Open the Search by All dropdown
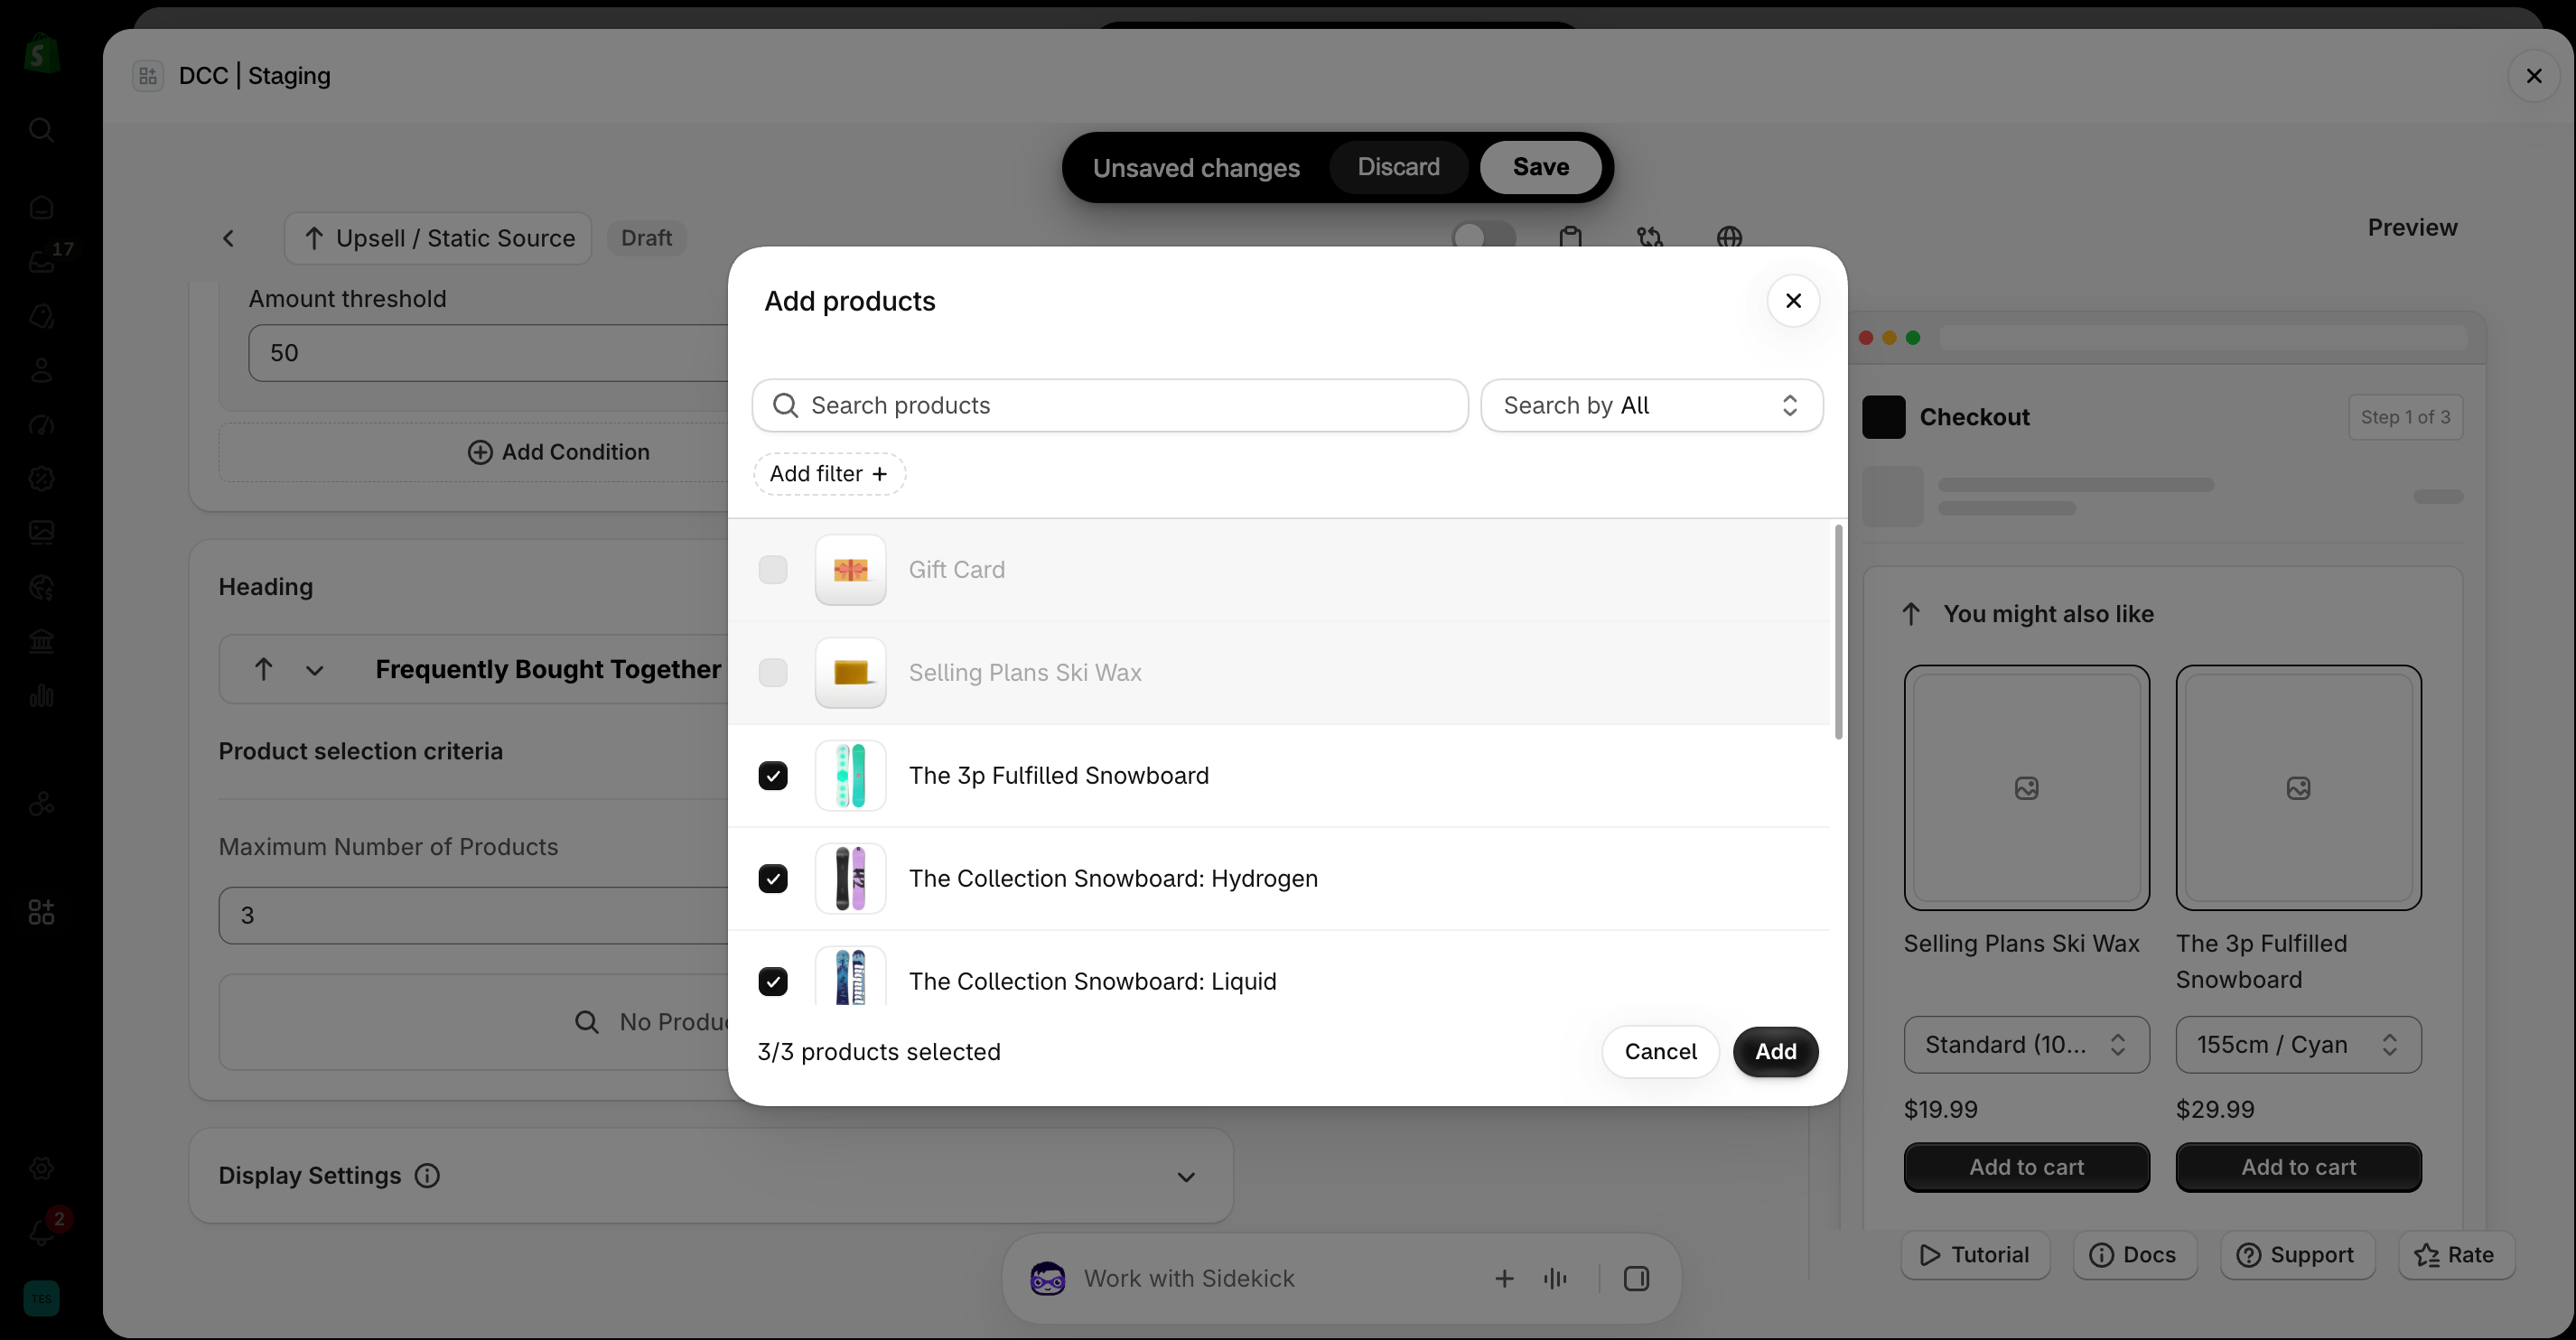The image size is (2576, 1340). click(1651, 405)
